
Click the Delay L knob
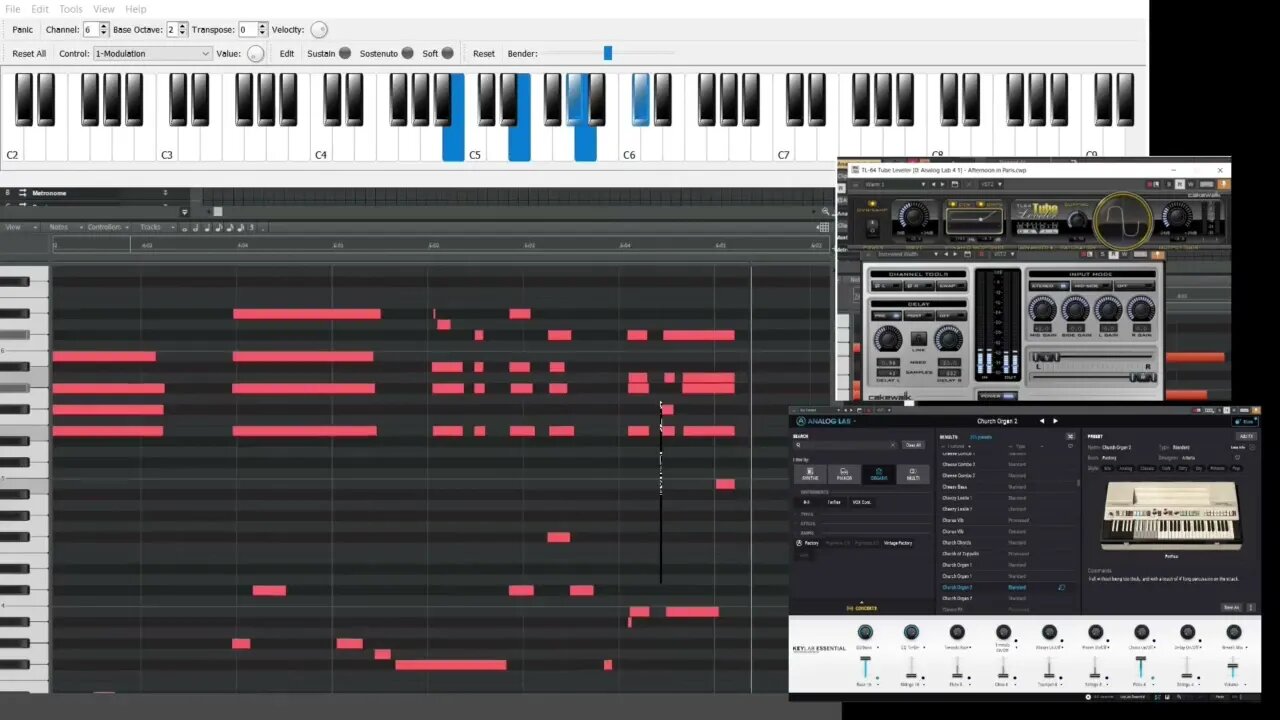click(x=888, y=339)
